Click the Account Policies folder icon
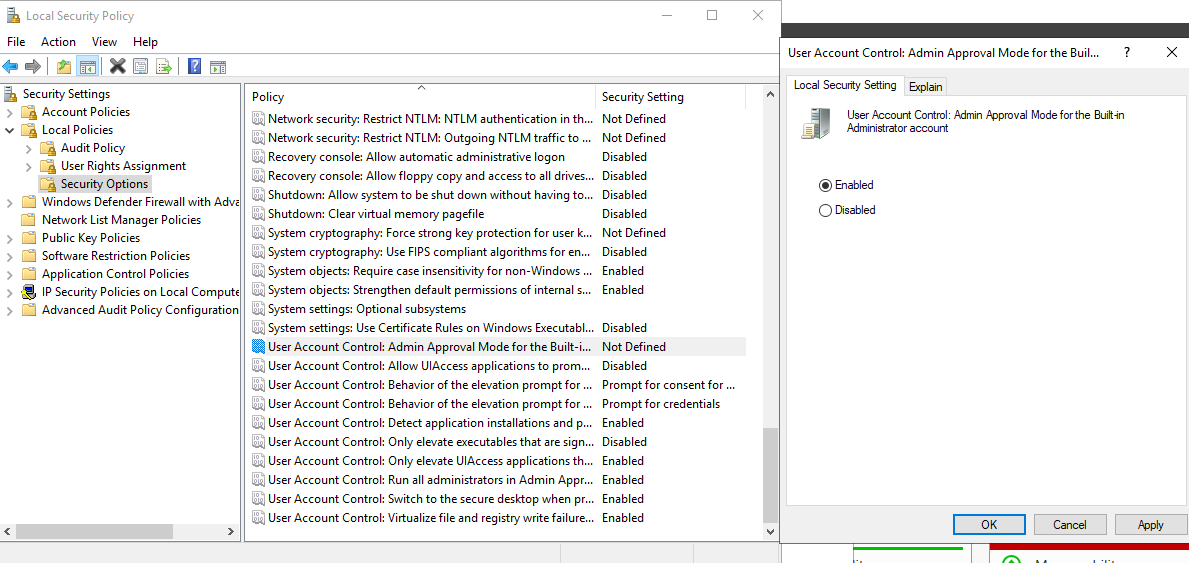Screen dimensions: 1189x563 [x=30, y=112]
